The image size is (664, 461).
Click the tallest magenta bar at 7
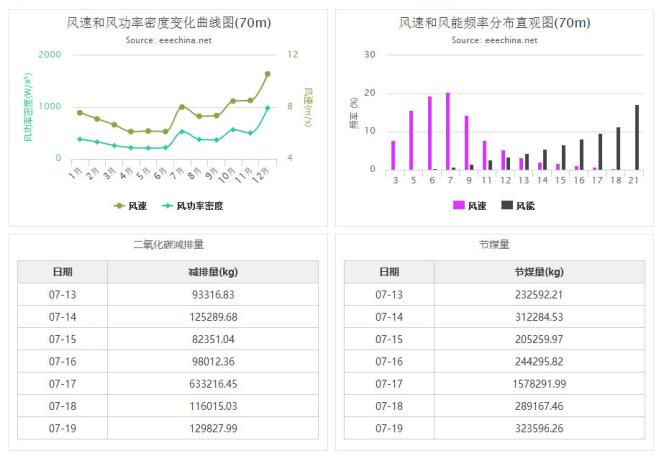click(x=448, y=131)
